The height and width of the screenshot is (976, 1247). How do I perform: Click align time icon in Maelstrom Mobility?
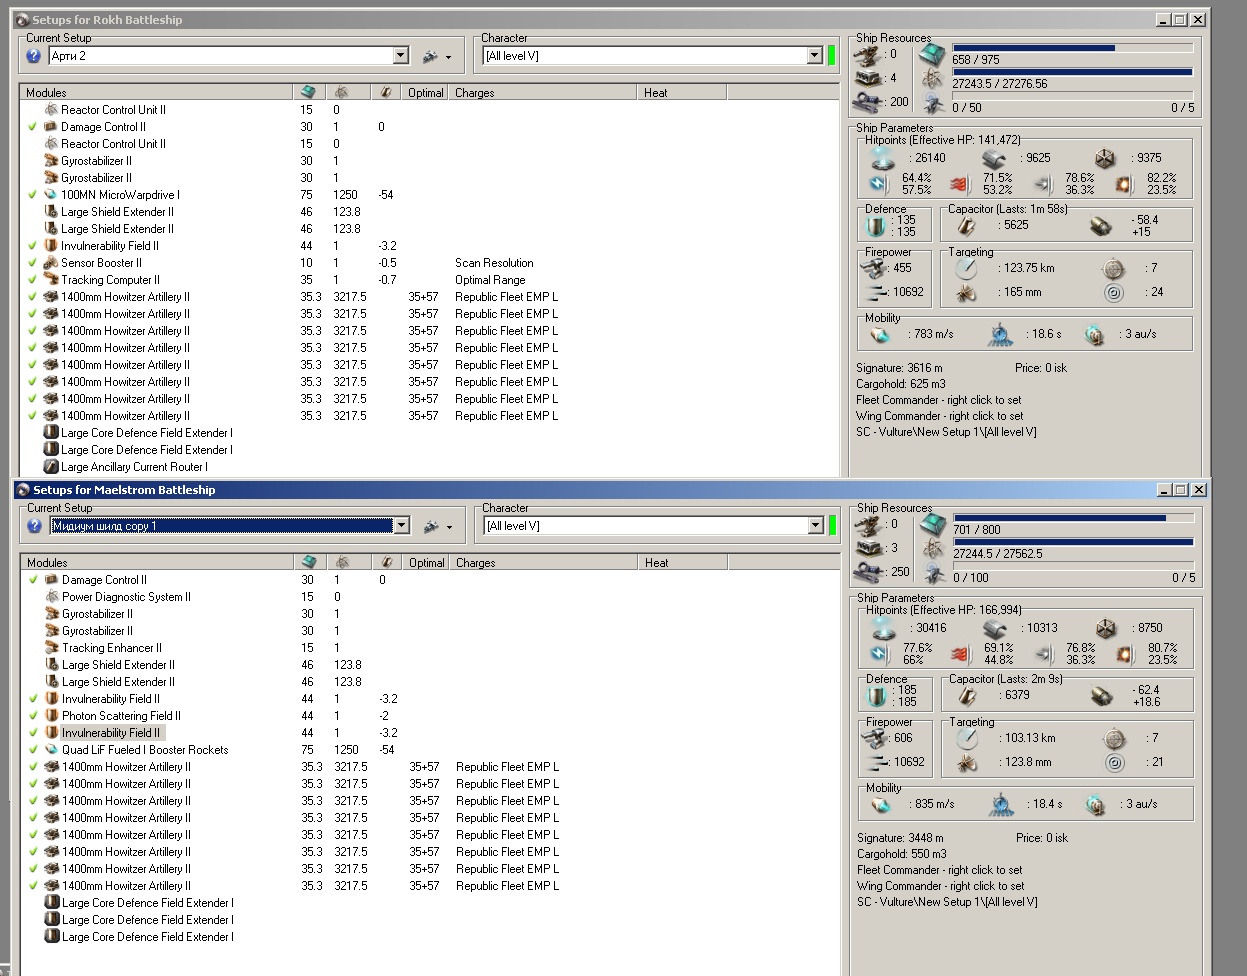coord(1001,804)
